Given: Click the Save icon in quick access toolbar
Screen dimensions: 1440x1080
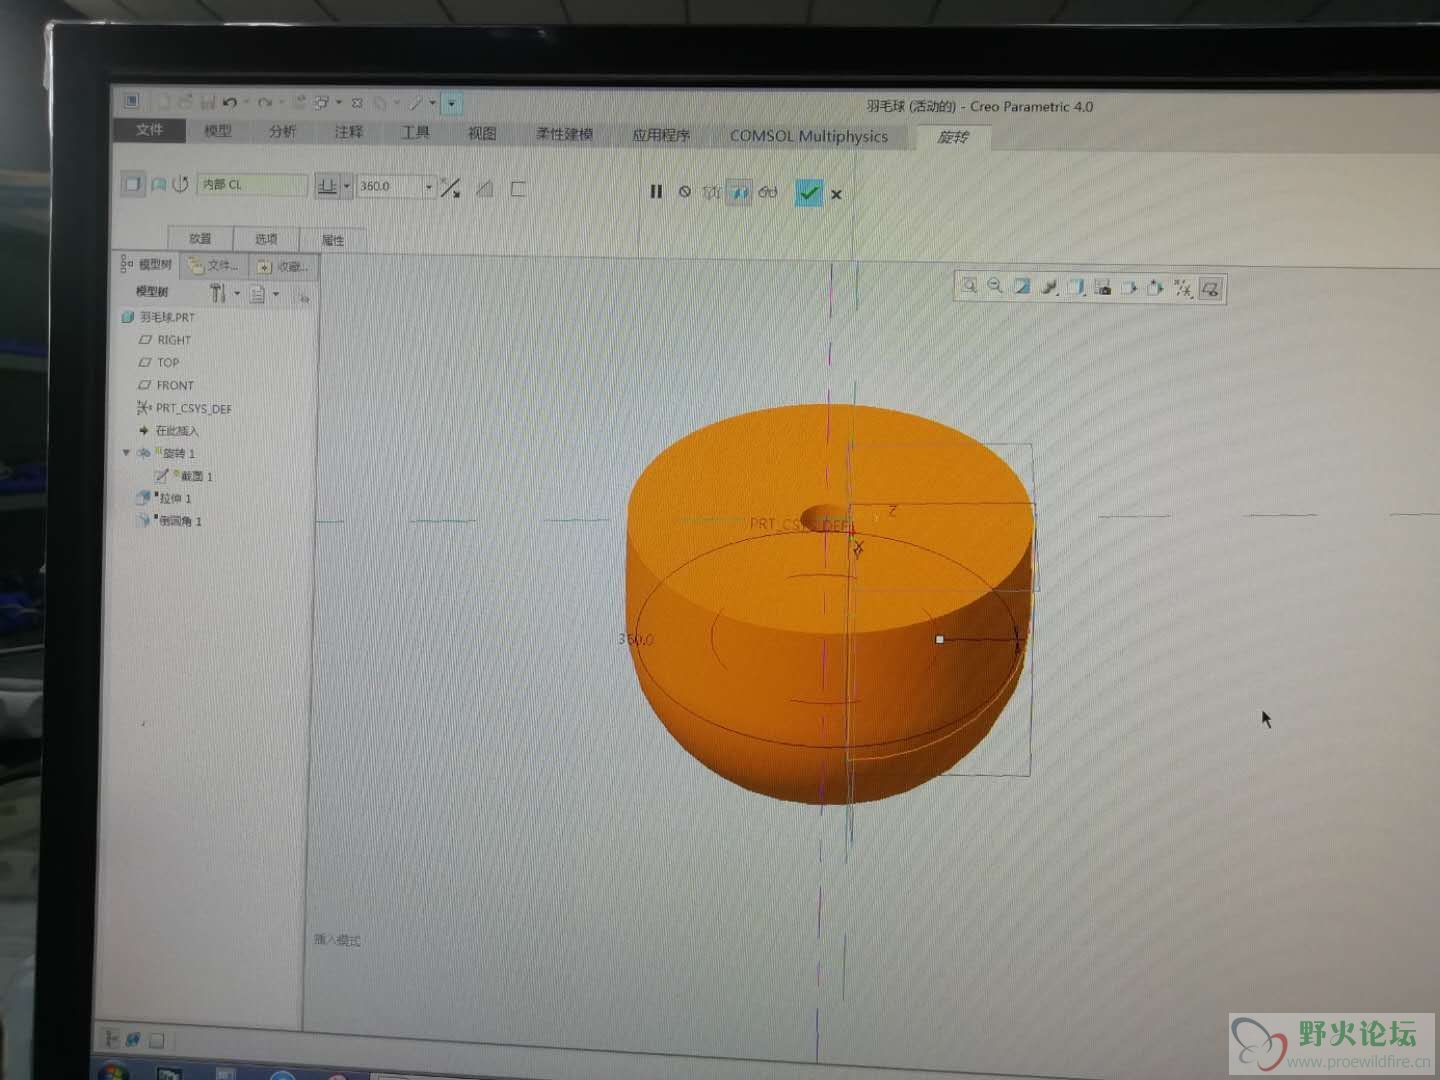Looking at the screenshot, I should click(208, 102).
